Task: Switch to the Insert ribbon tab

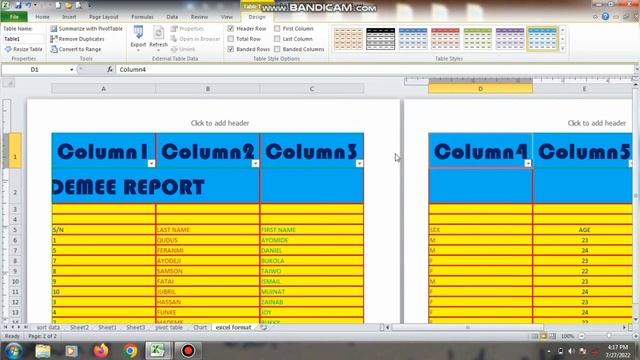Action: pos(69,17)
